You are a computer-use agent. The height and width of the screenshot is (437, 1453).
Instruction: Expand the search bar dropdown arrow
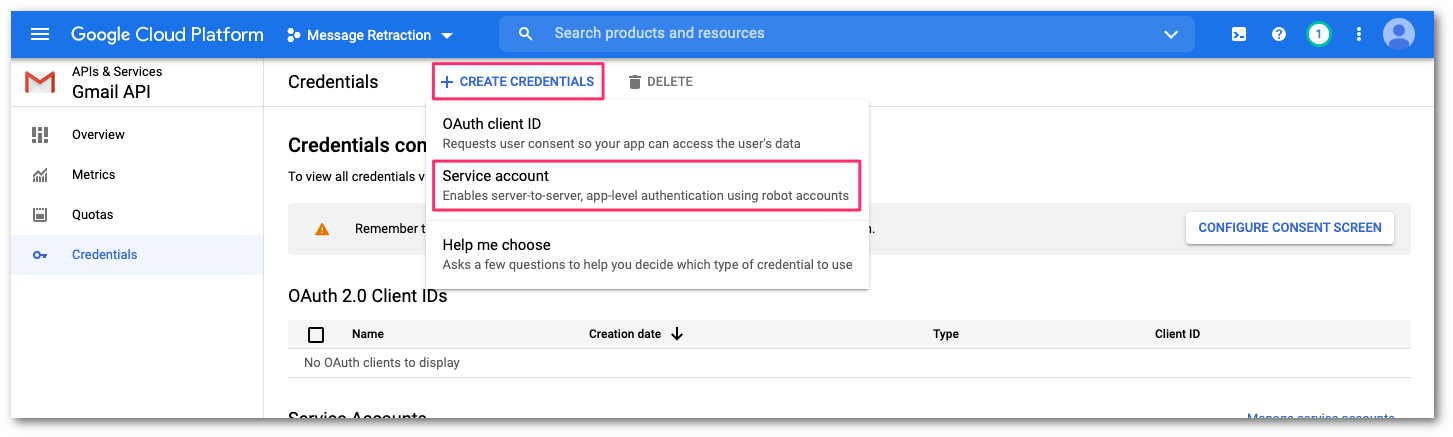point(1171,34)
